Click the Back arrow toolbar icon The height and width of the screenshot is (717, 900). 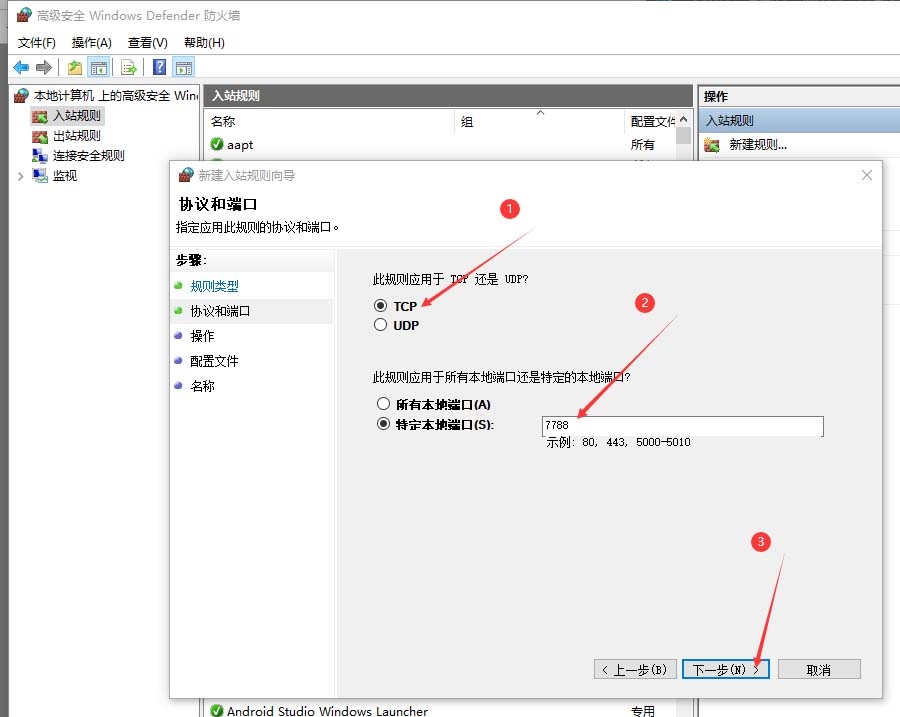(x=21, y=68)
